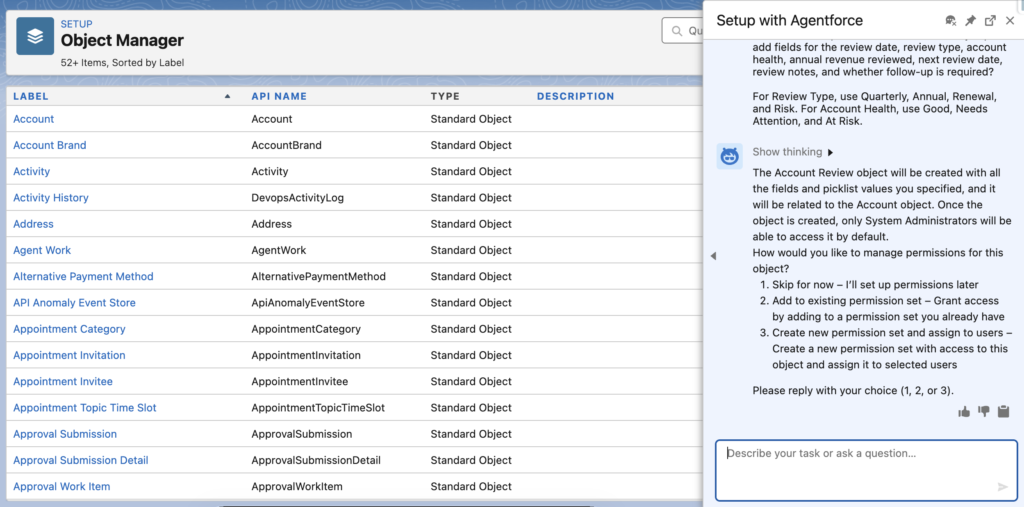Open the Appointment Invitee object
Screen dimensions: 1024x507
click(x=63, y=381)
